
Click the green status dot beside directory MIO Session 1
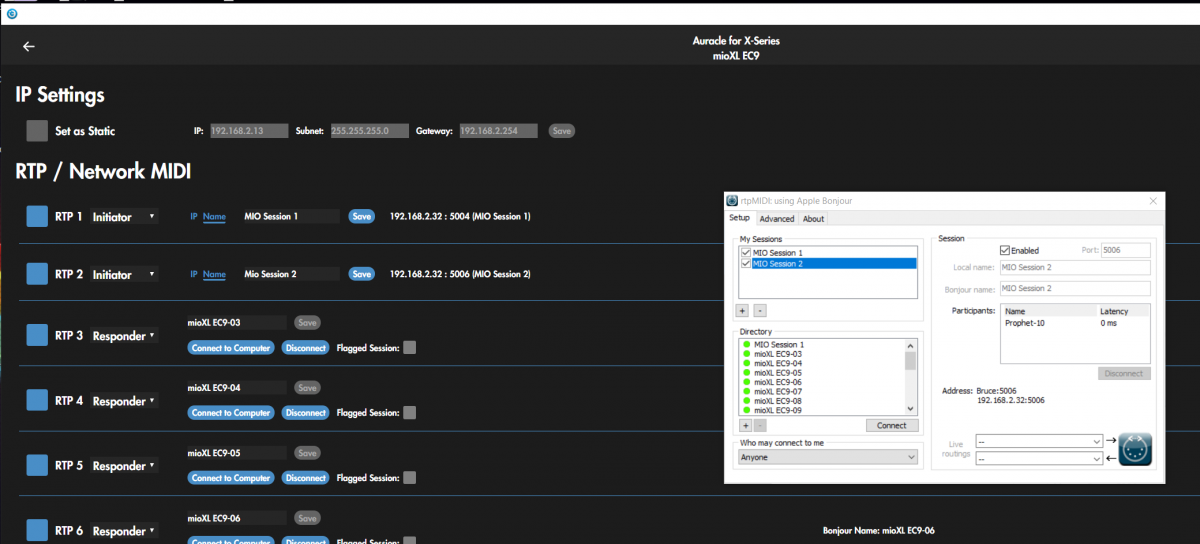click(747, 344)
